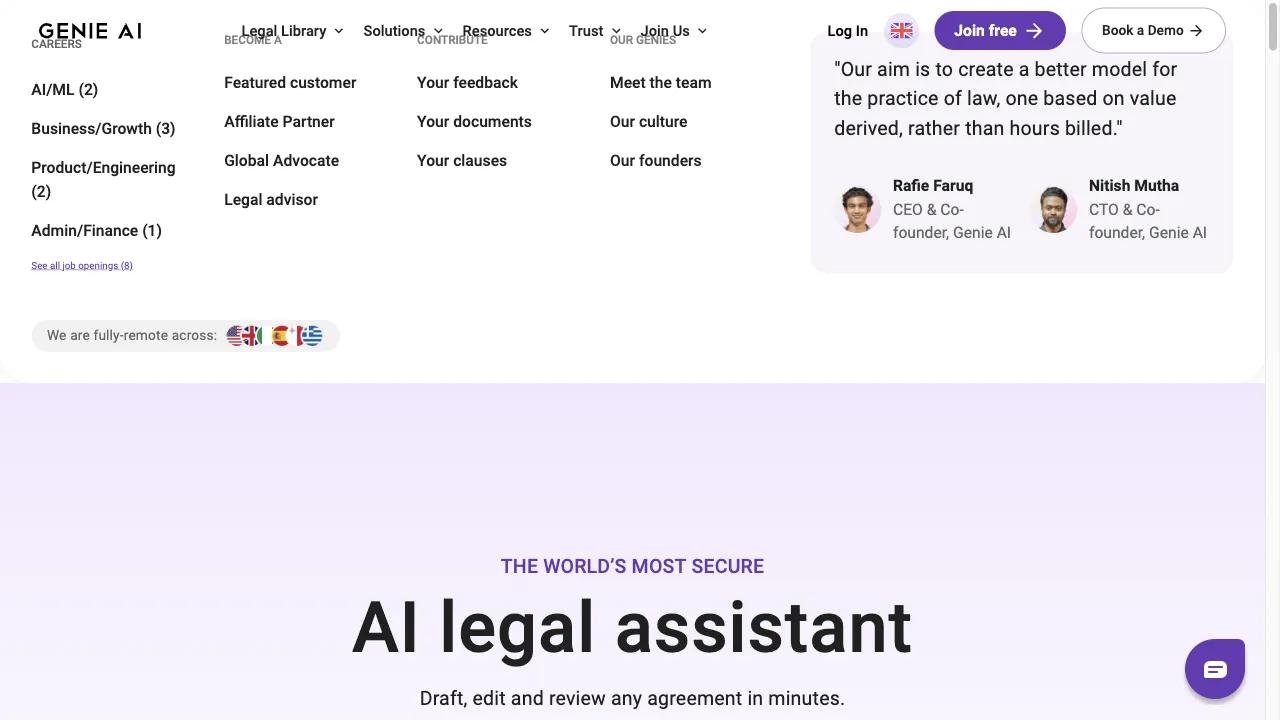The height and width of the screenshot is (720, 1280).
Task: Click THE WORLD'S MOST SECURE text
Action: coord(632,567)
